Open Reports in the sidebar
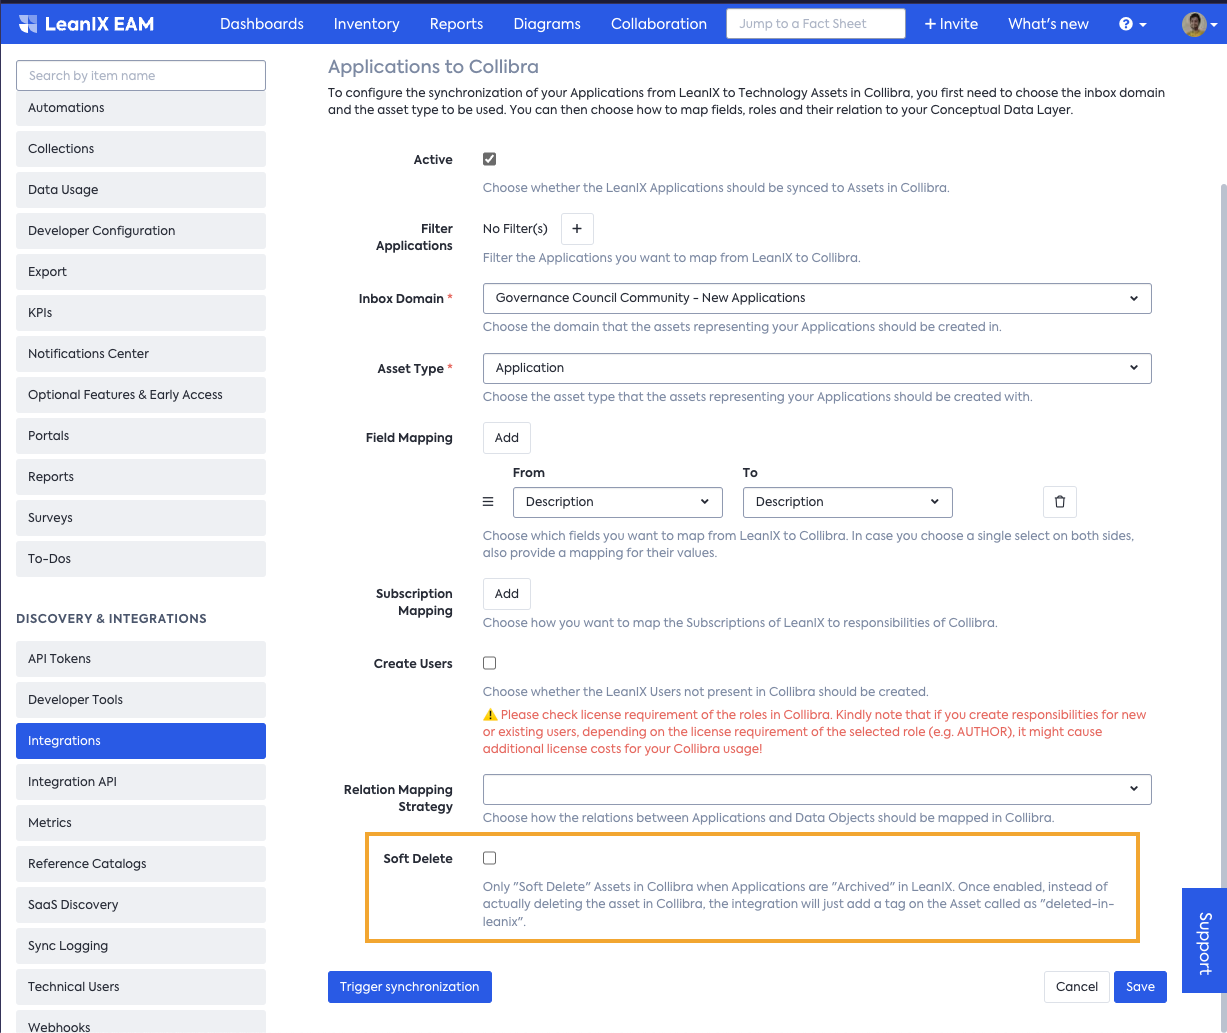1227x1033 pixels. click(141, 477)
